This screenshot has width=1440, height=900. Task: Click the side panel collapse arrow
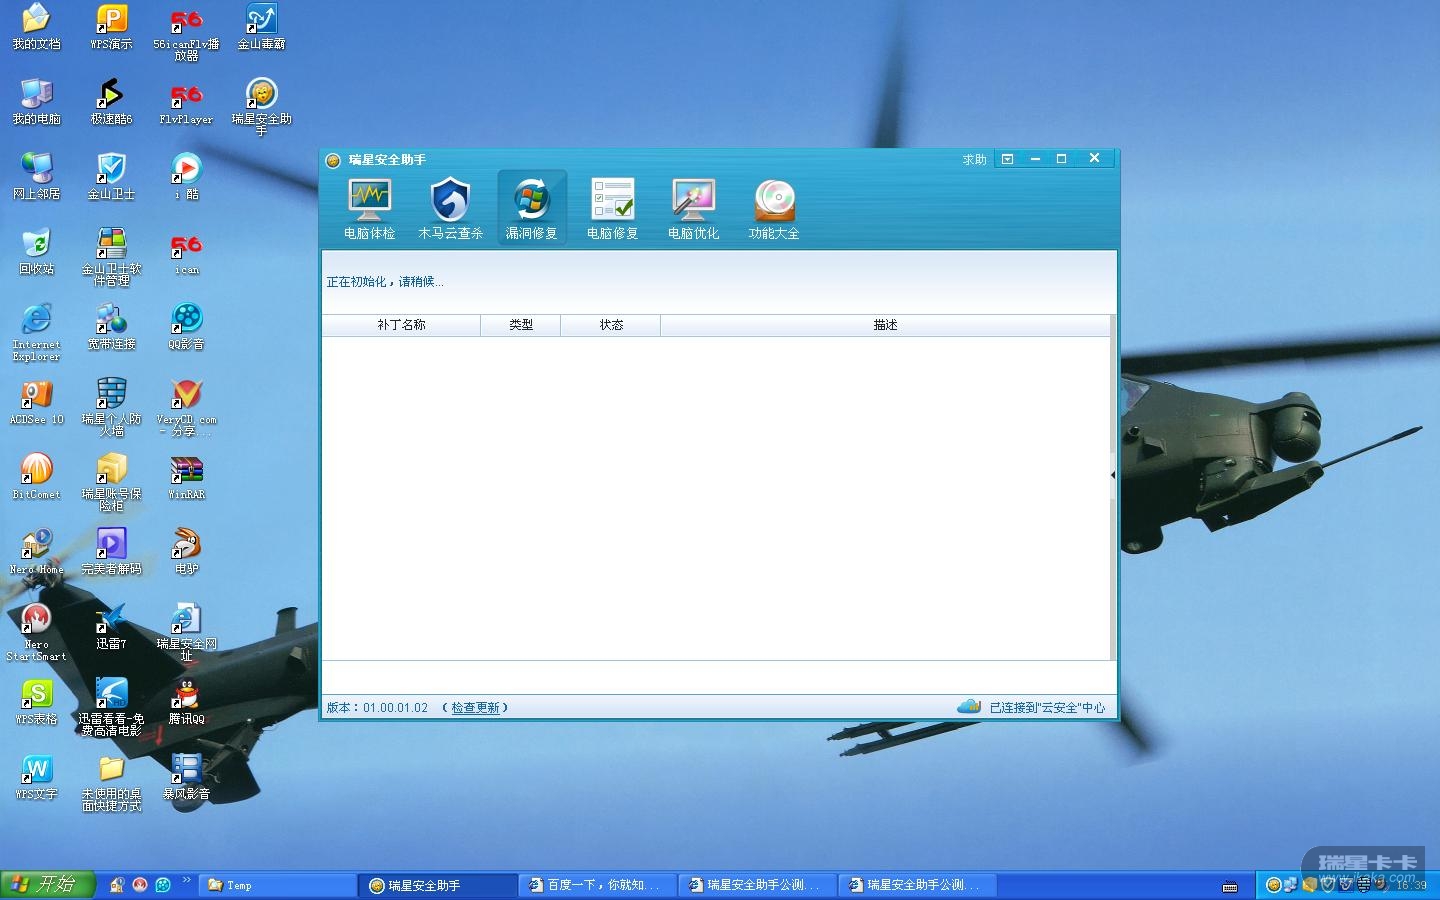click(x=1113, y=475)
